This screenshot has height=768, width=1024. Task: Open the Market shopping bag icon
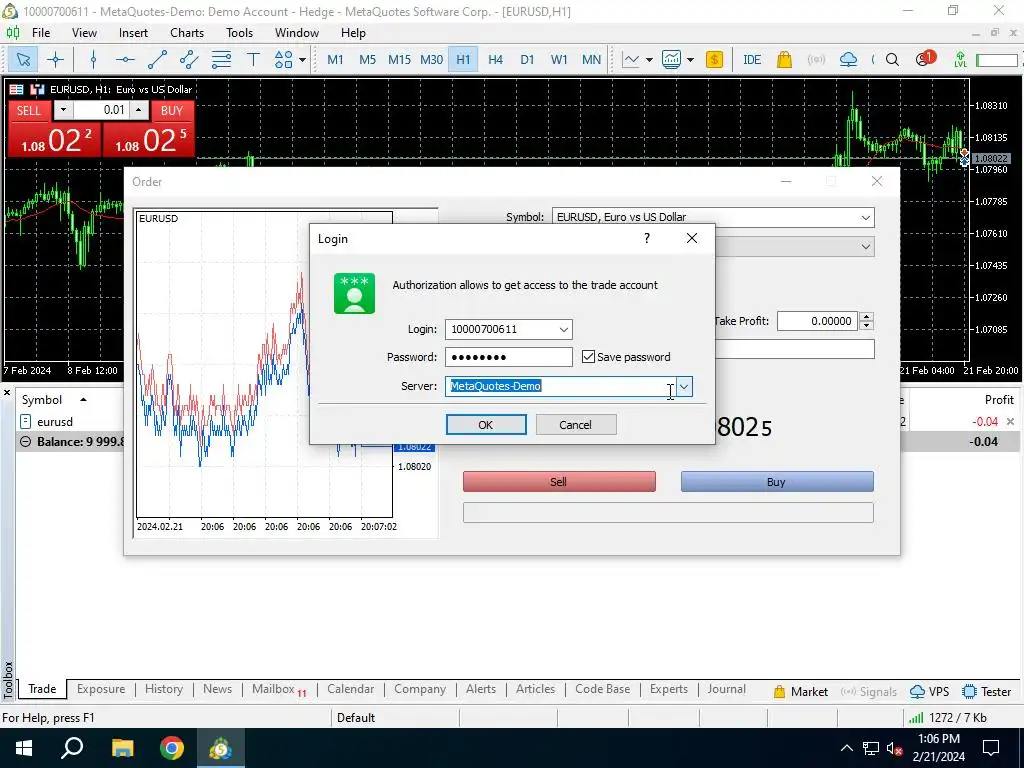tap(784, 60)
